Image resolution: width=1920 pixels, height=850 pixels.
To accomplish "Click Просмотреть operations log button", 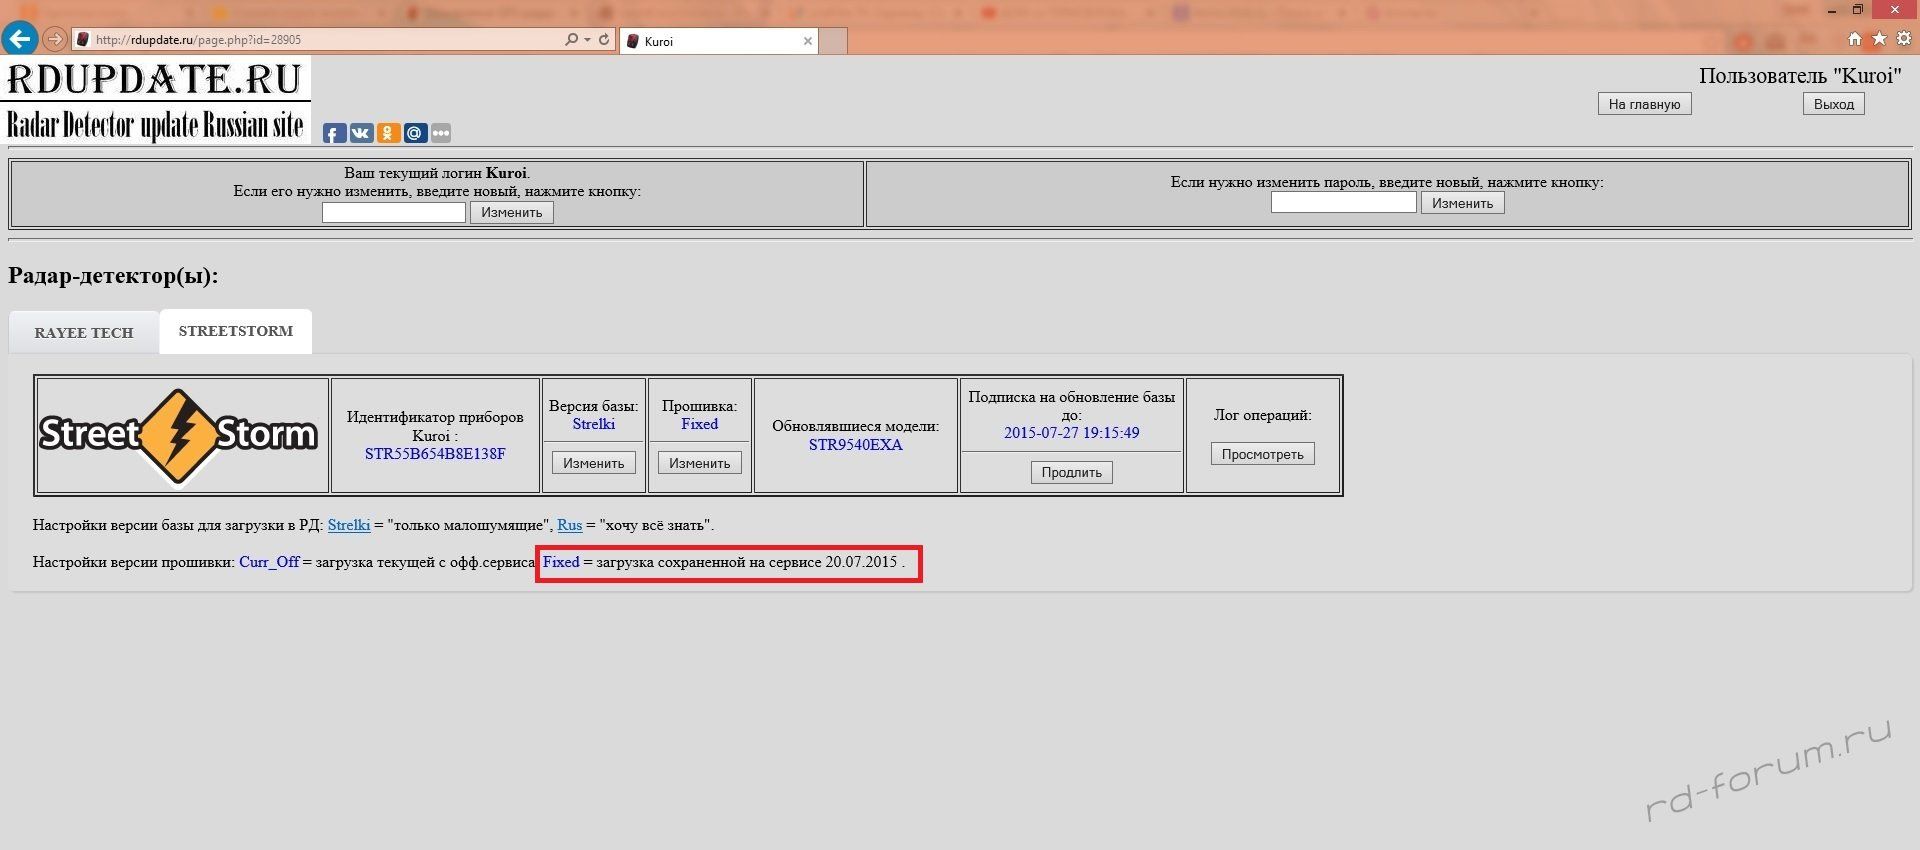I will click(1262, 454).
